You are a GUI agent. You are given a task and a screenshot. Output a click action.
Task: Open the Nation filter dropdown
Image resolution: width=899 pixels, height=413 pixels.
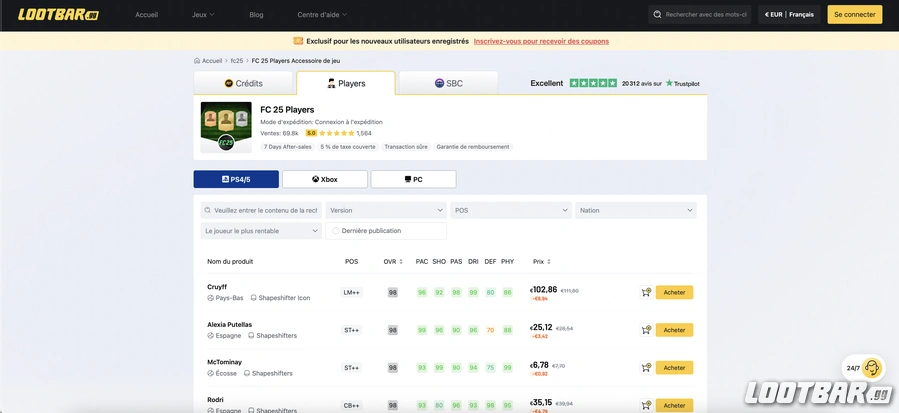click(636, 211)
